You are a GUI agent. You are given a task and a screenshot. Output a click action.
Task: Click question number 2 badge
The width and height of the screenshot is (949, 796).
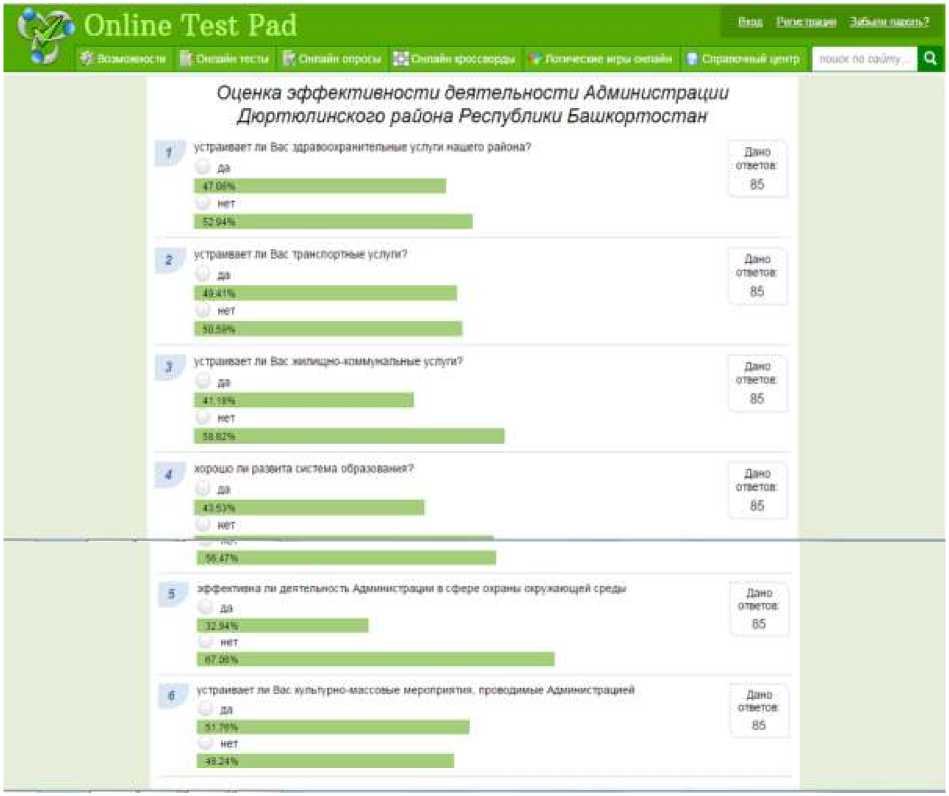(169, 260)
